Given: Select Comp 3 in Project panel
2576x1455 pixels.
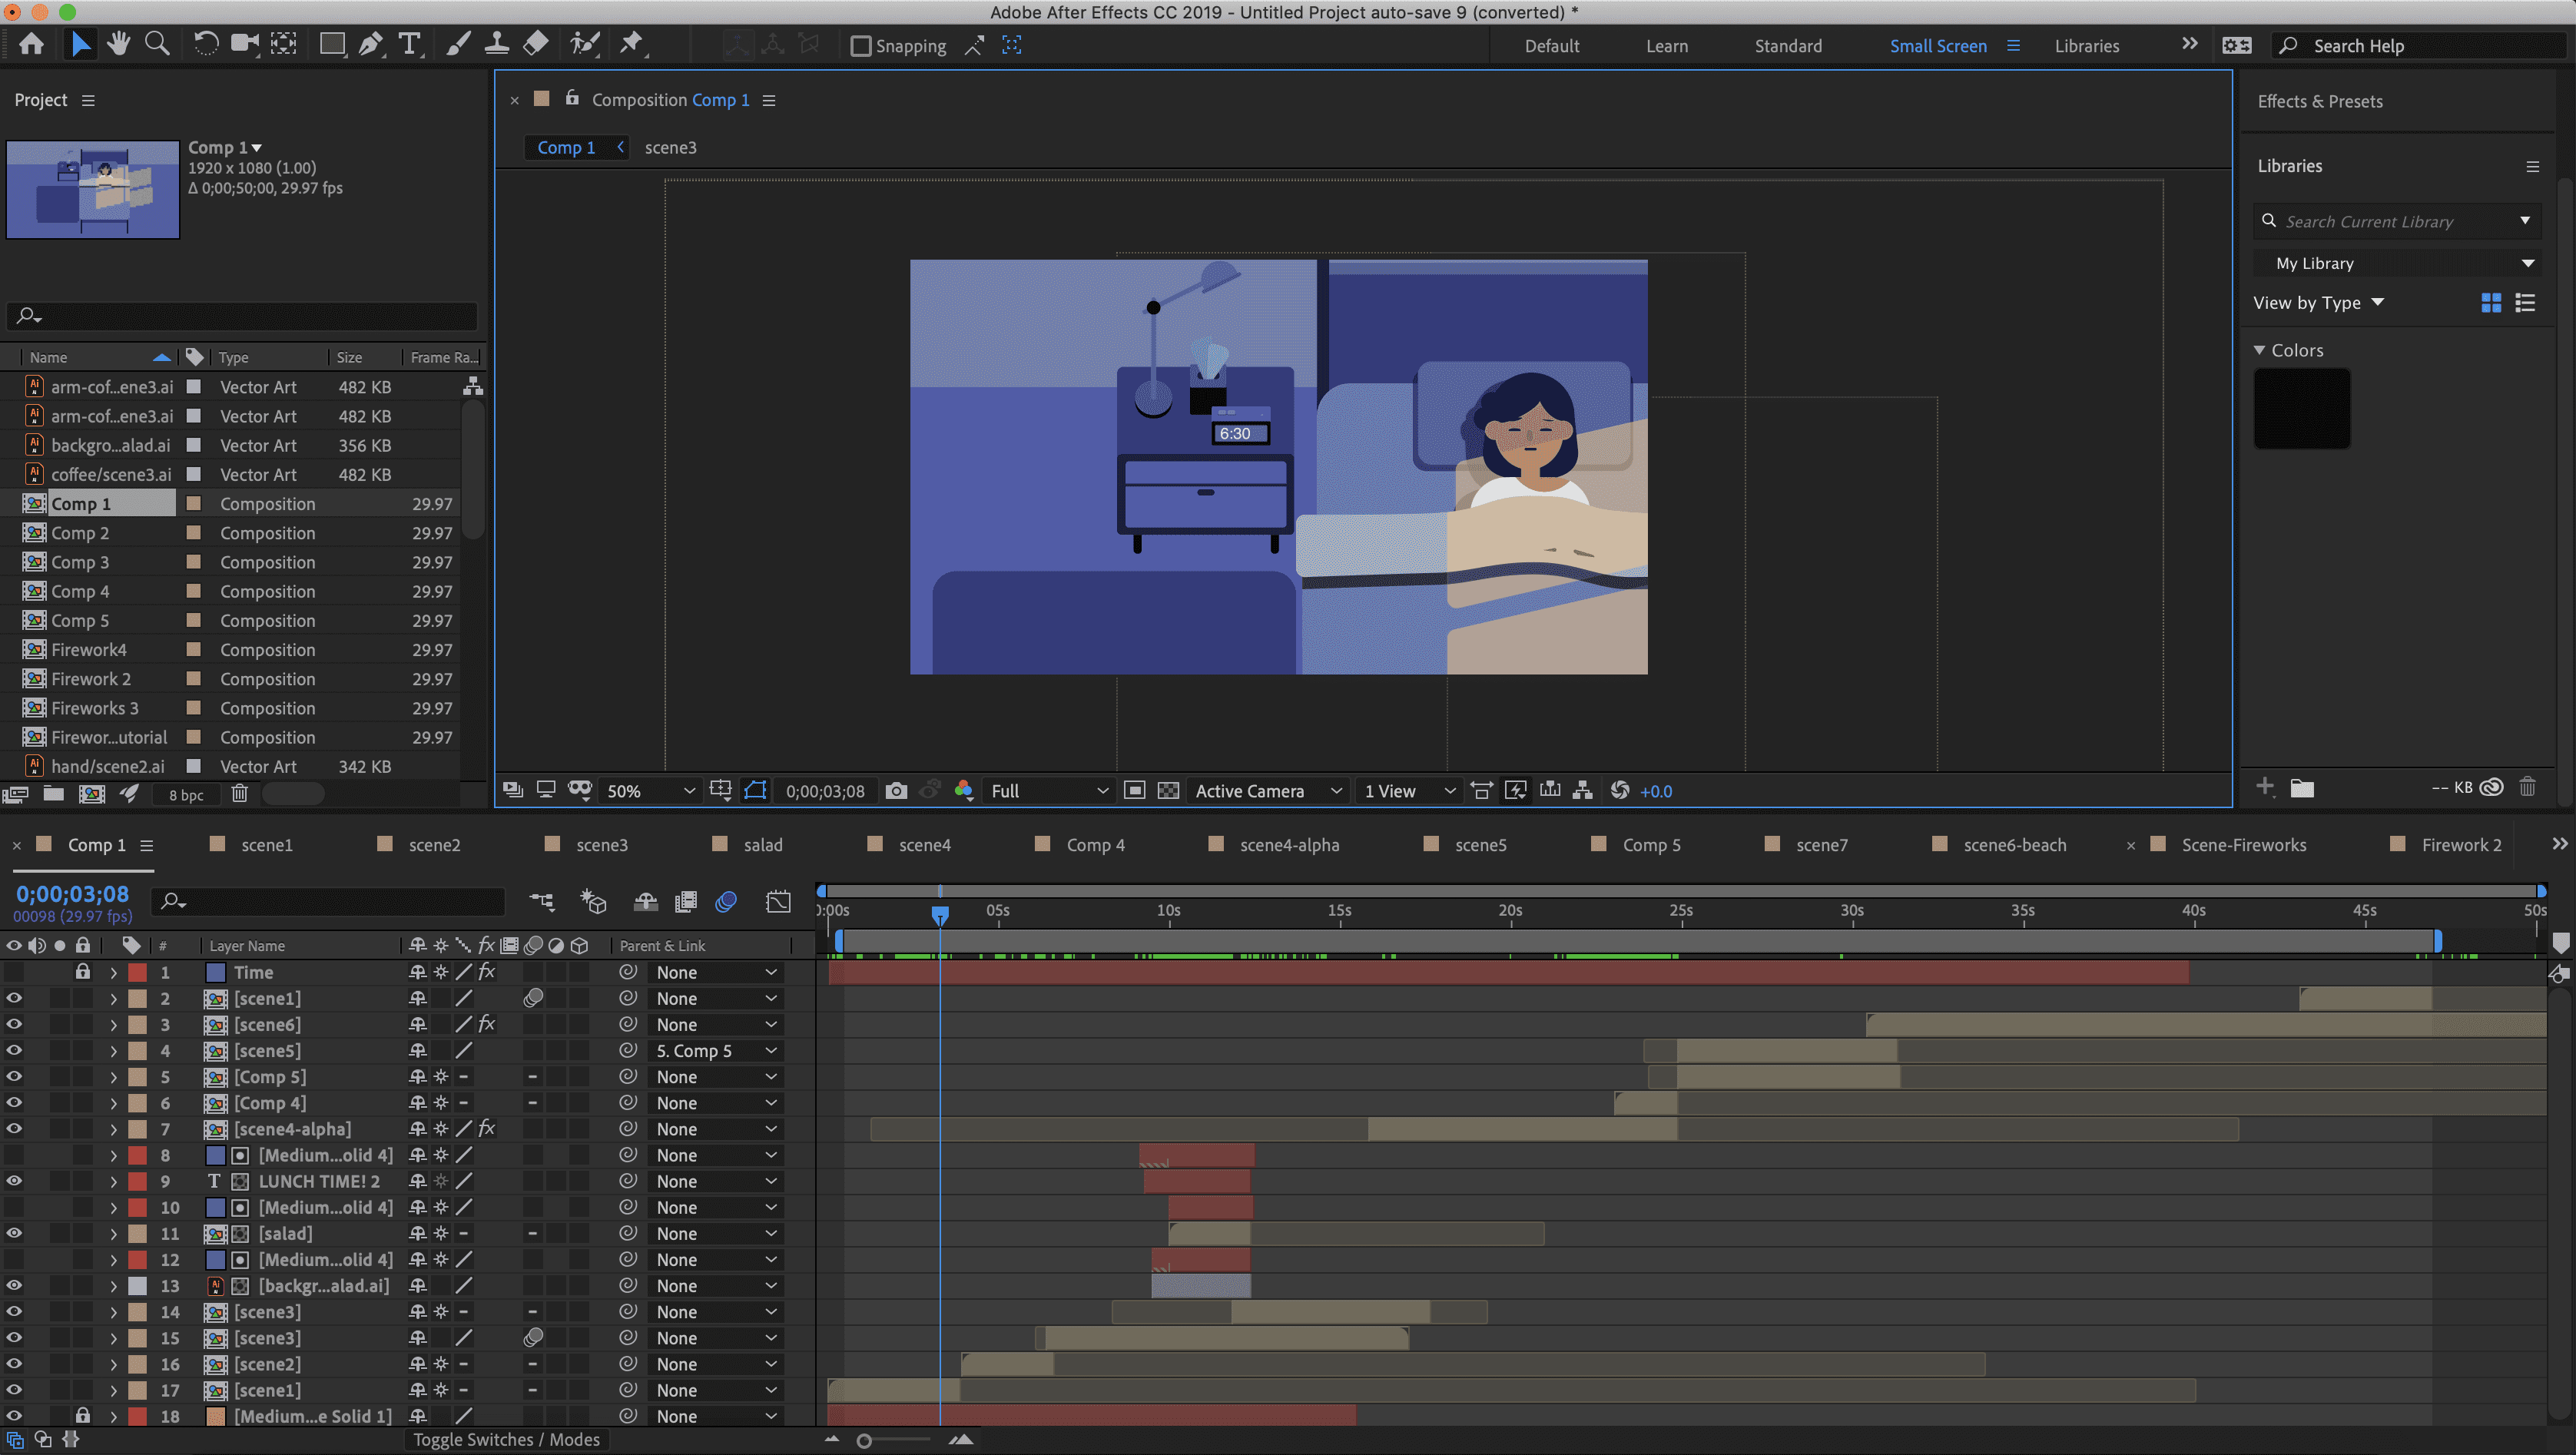Looking at the screenshot, I should (80, 562).
